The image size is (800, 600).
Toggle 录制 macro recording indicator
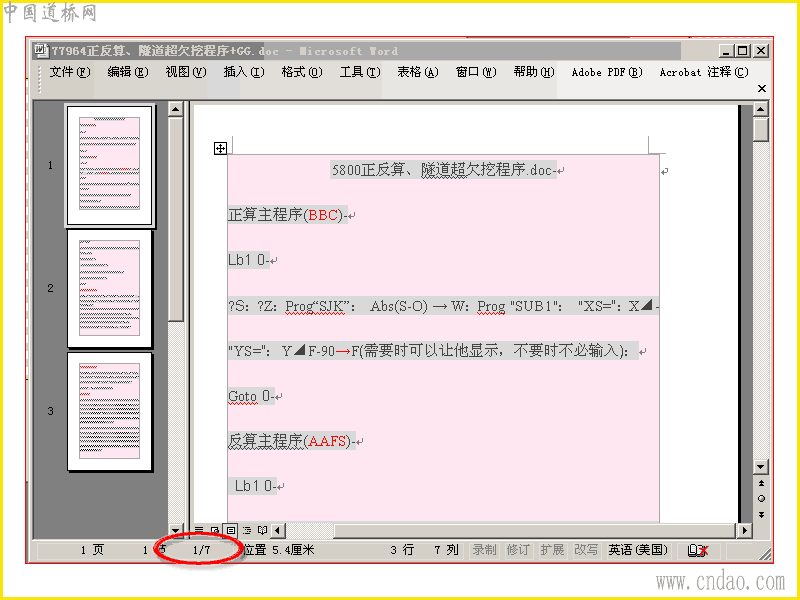(484, 550)
